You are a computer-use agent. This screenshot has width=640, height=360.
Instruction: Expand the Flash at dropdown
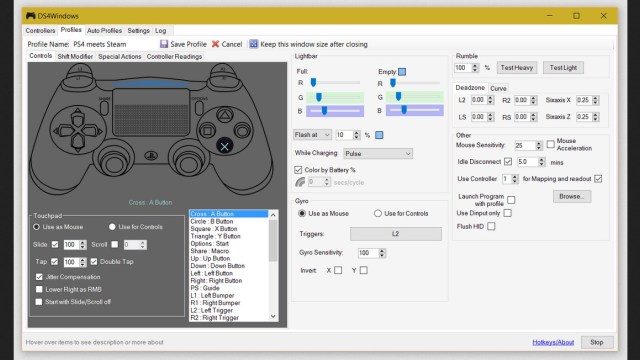point(312,135)
